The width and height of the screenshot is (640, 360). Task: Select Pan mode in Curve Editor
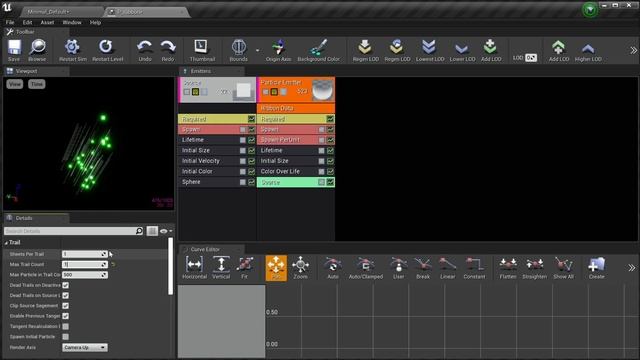pyautogui.click(x=276, y=268)
